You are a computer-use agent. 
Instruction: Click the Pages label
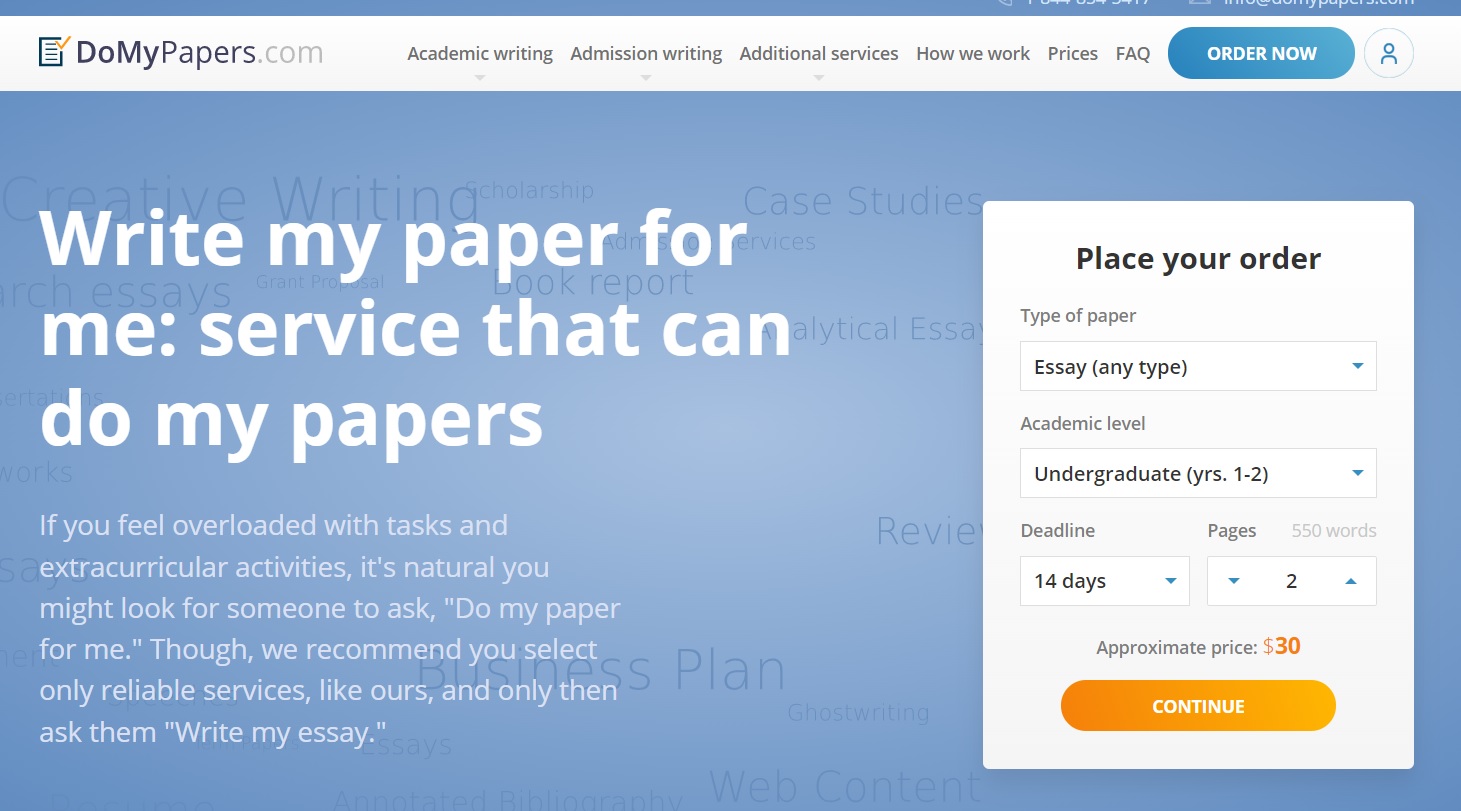tap(1232, 531)
